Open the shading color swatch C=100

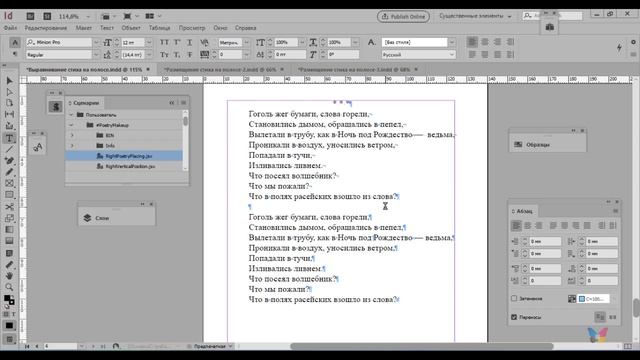[593, 299]
